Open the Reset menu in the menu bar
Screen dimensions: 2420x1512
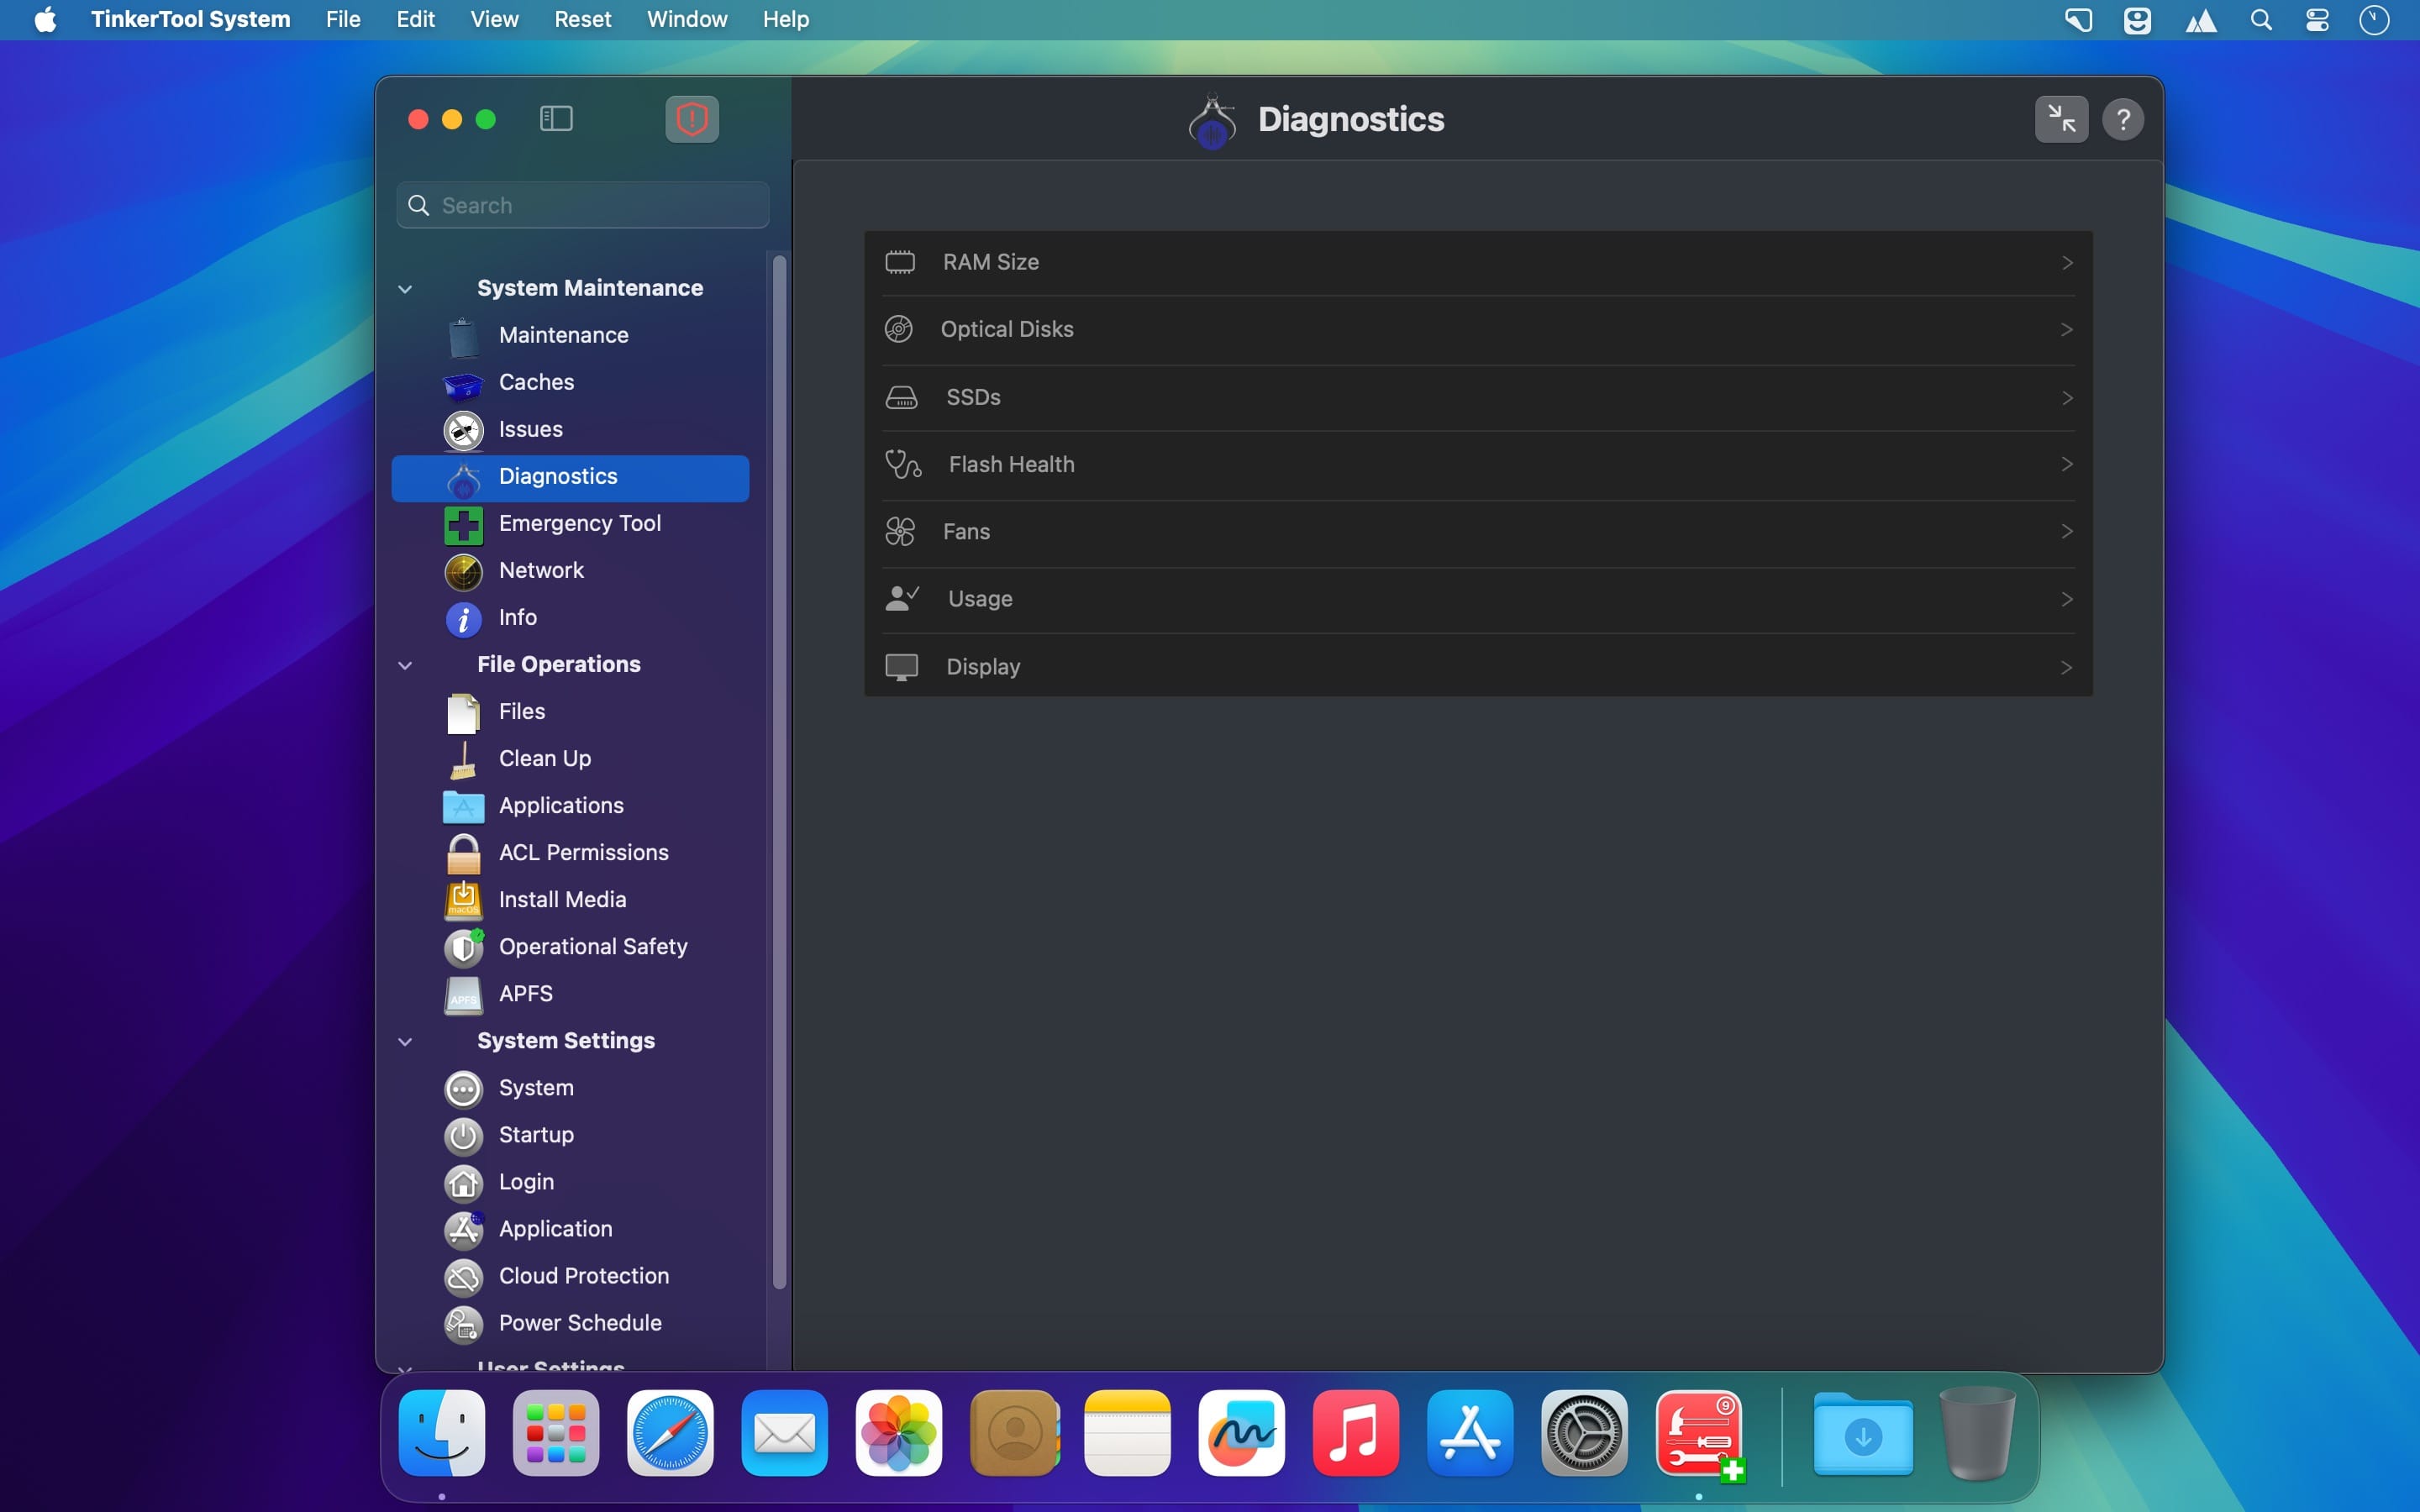tap(582, 19)
